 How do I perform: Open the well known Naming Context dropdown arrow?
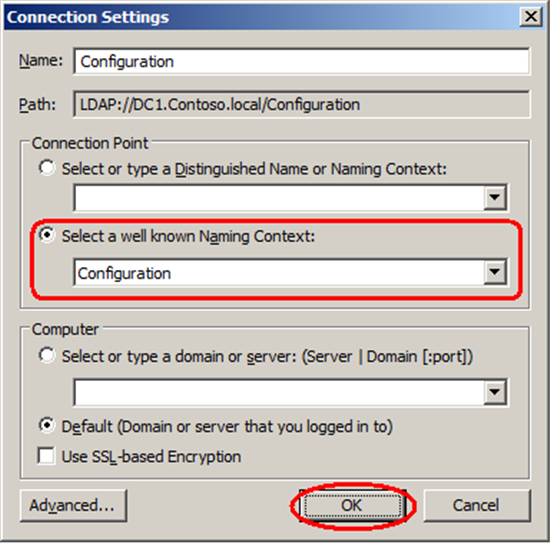pos(495,272)
